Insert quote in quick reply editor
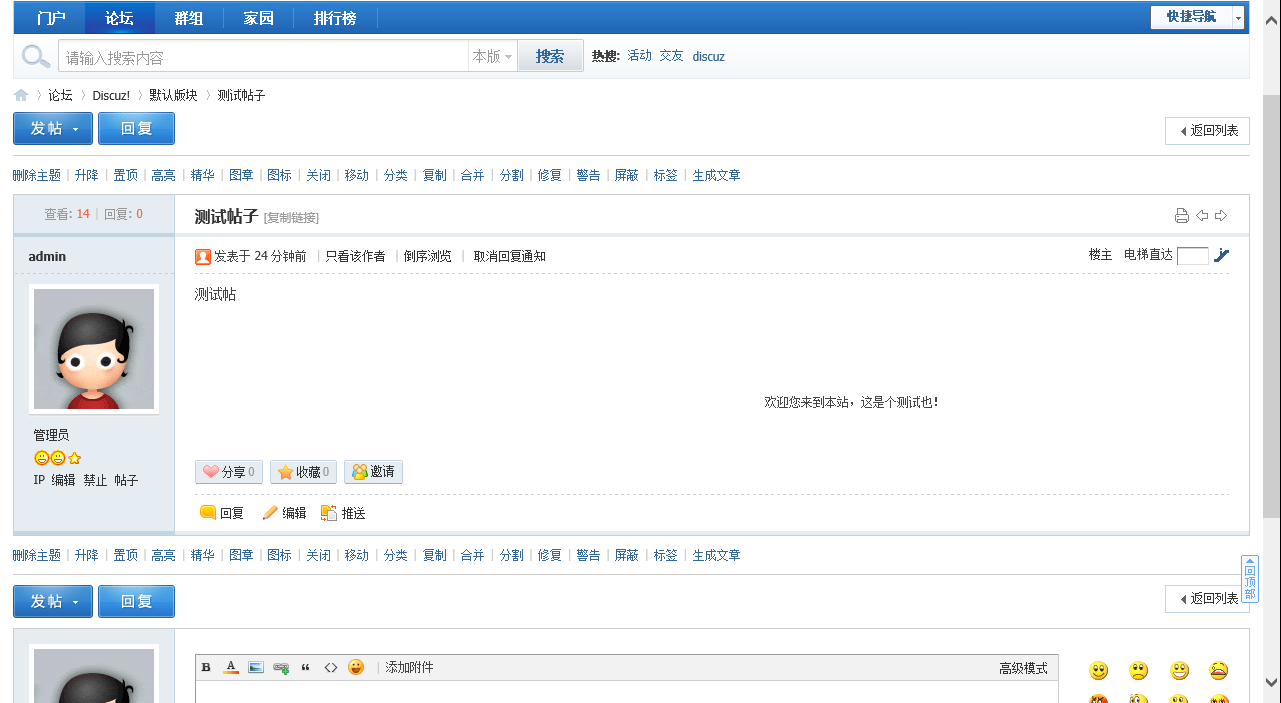This screenshot has width=1281, height=703. tap(306, 668)
